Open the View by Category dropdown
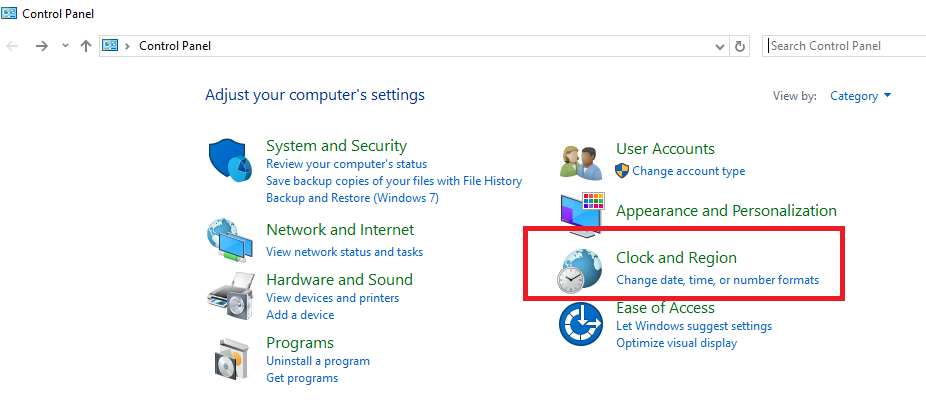 [x=860, y=96]
